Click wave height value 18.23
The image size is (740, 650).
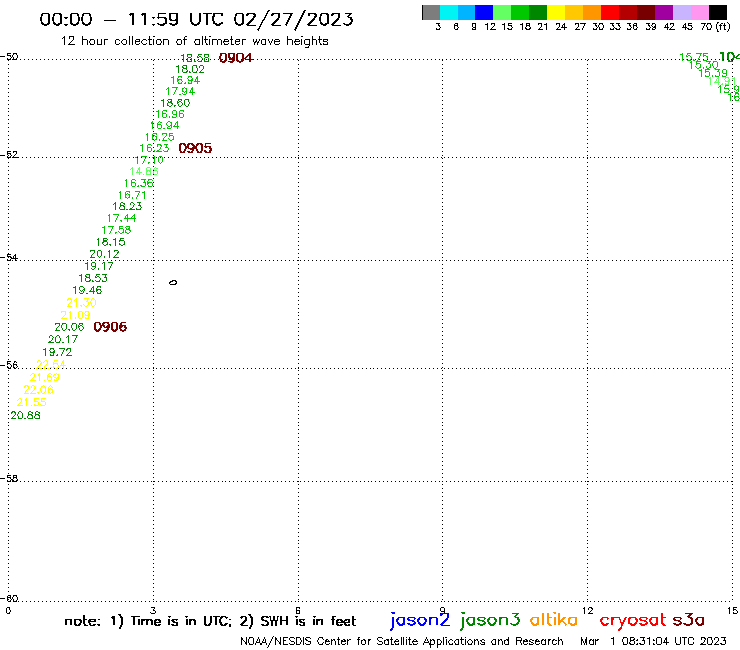coord(127,206)
